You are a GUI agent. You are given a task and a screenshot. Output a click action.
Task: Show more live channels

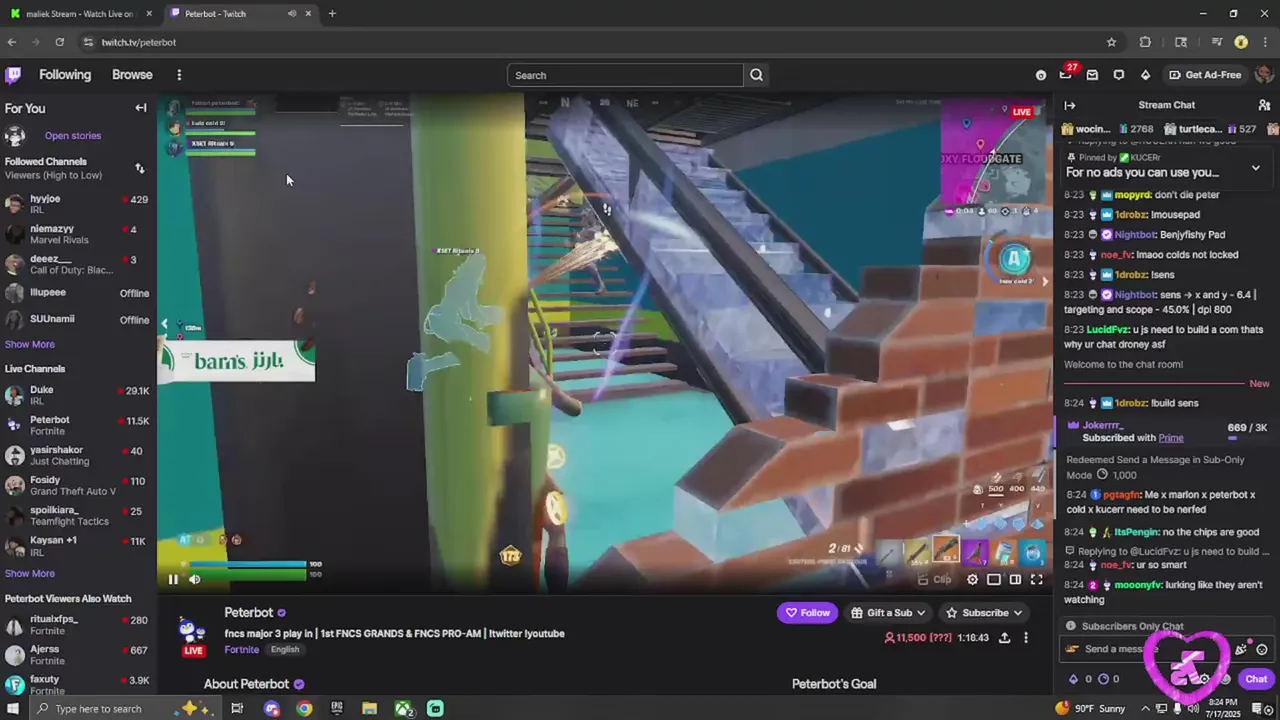click(x=30, y=573)
